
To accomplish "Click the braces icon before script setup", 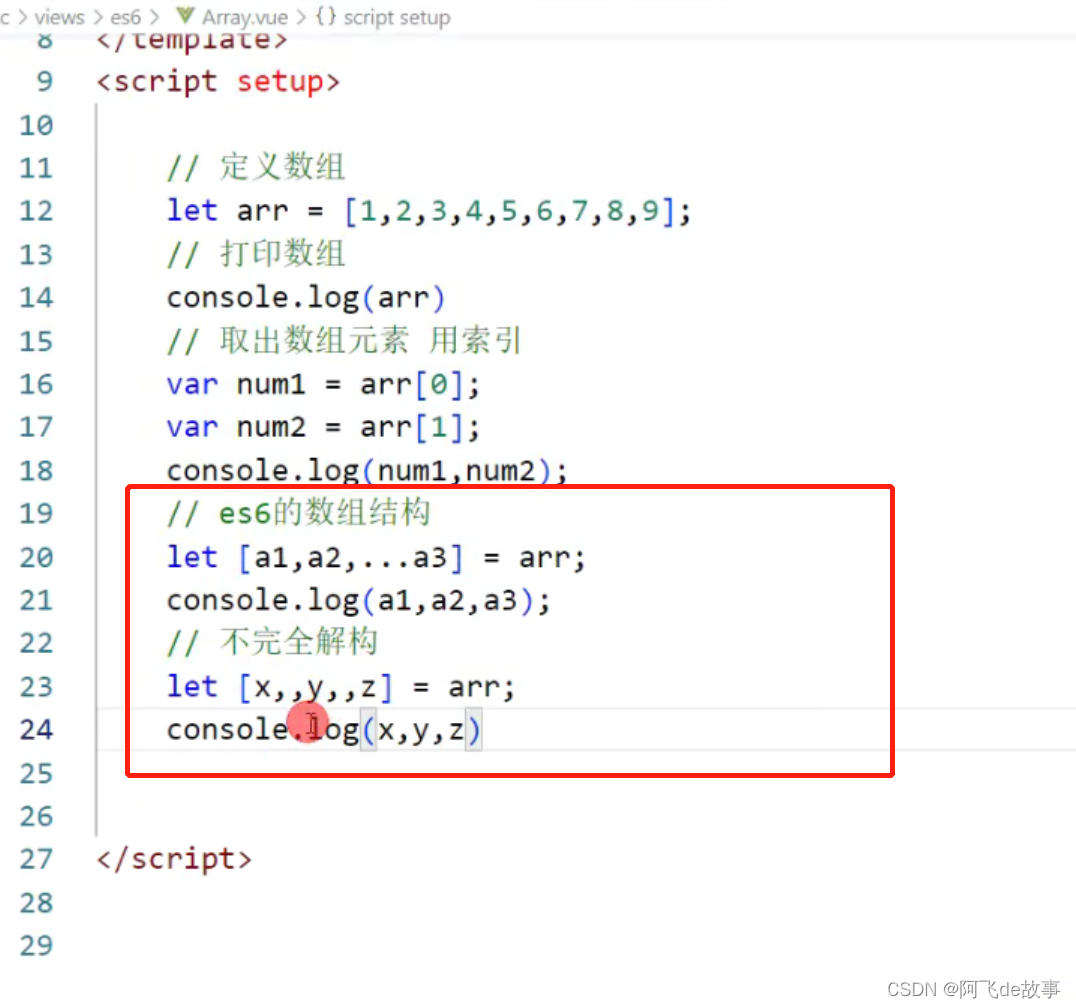I will pyautogui.click(x=326, y=16).
